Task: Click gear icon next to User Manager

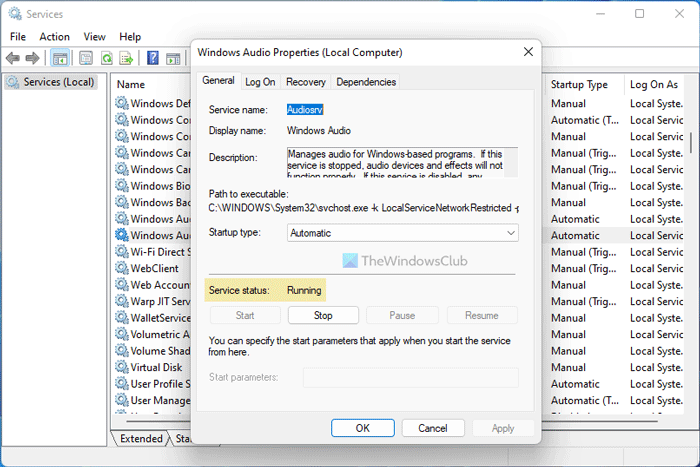Action: 121,400
